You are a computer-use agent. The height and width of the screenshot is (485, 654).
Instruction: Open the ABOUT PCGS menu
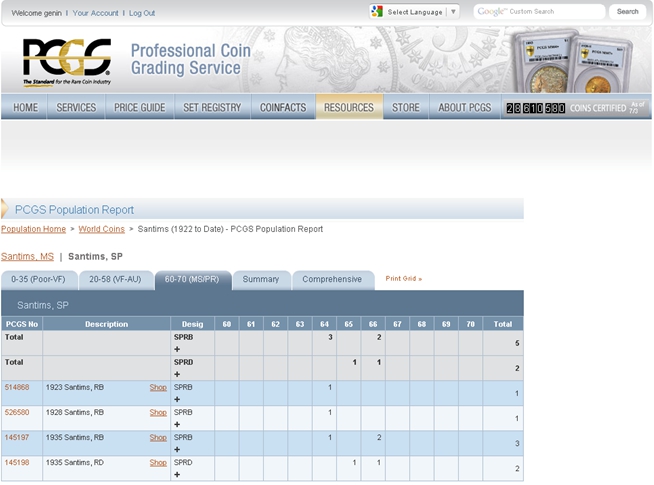point(464,108)
